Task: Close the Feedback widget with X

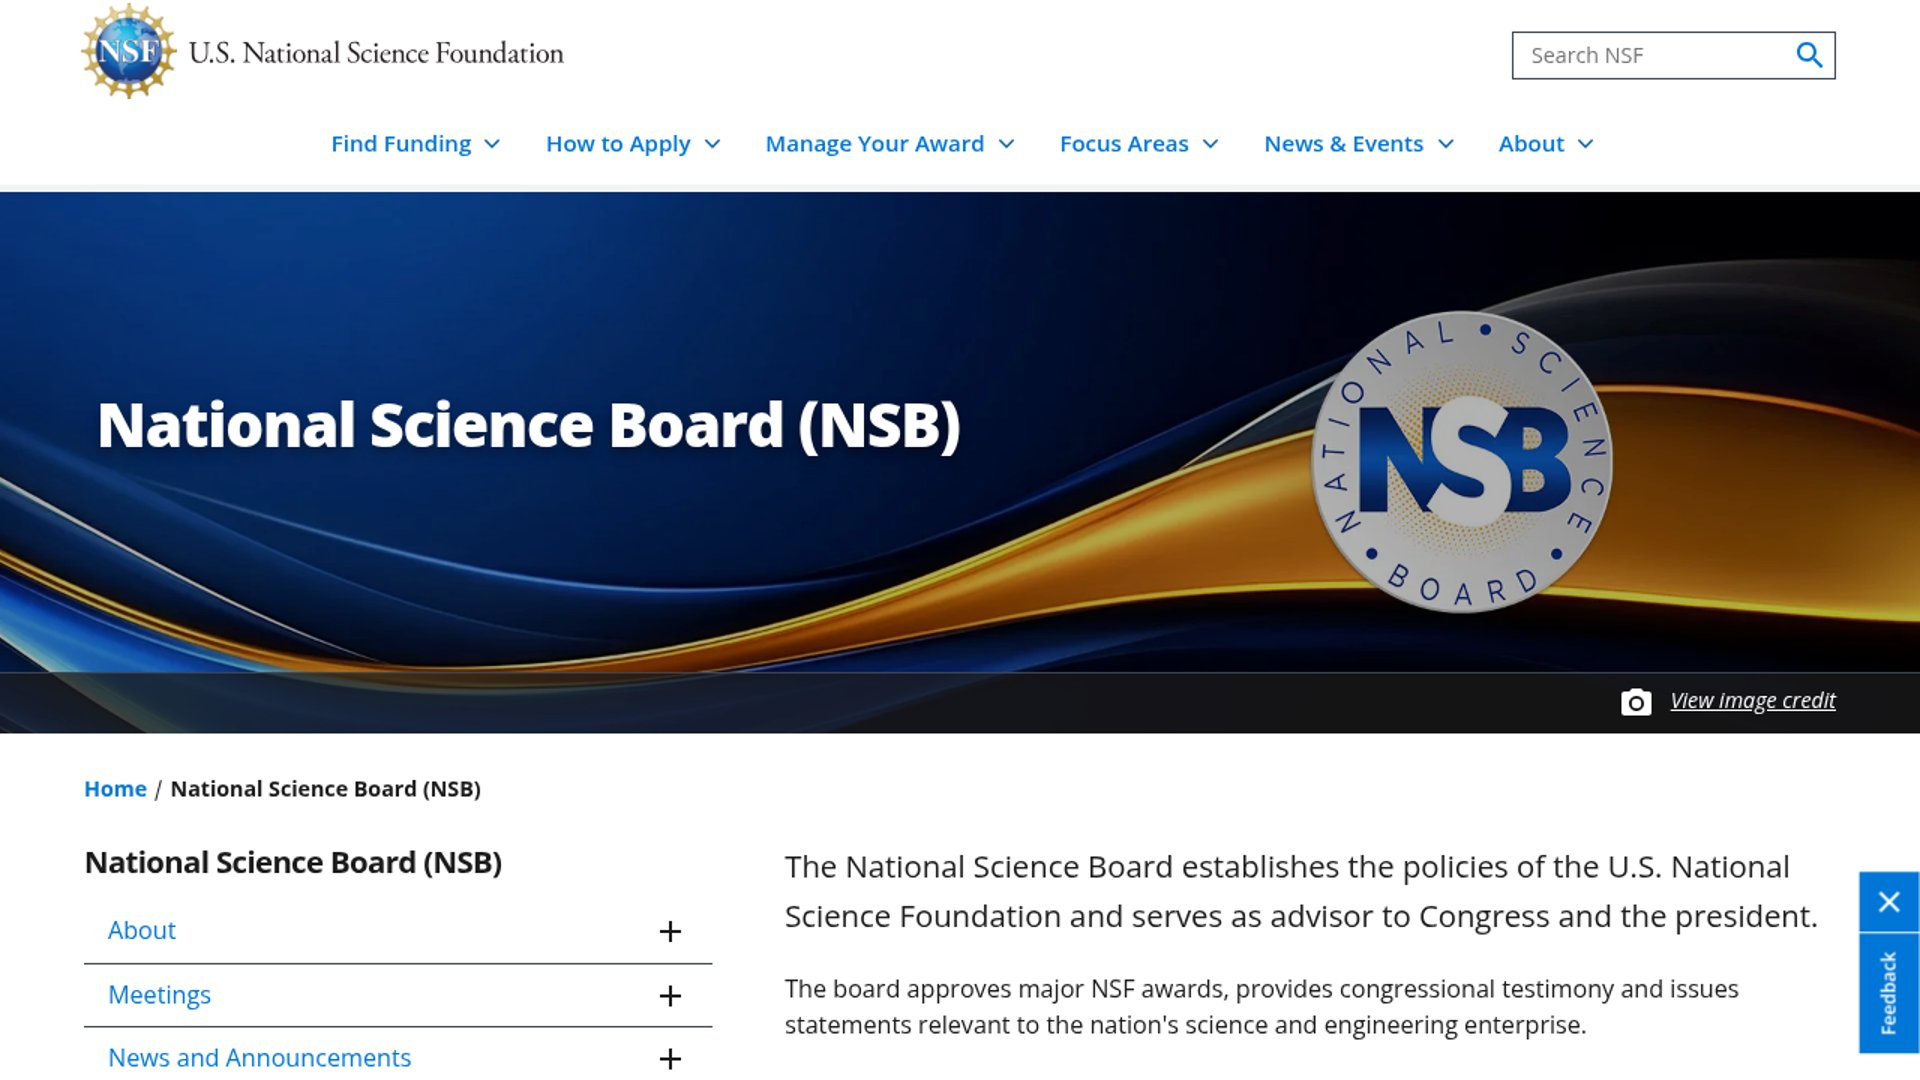Action: point(1888,902)
